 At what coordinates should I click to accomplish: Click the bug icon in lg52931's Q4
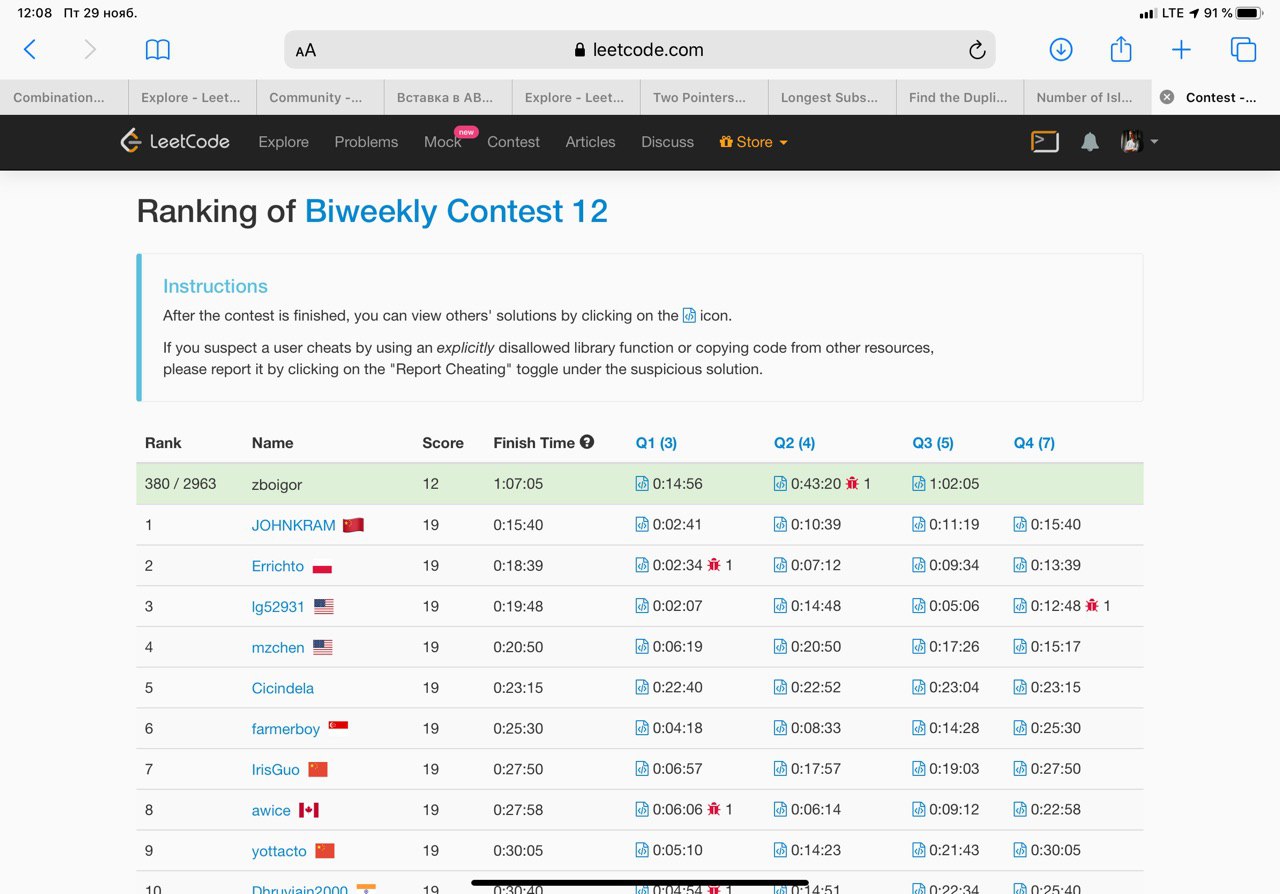coord(1091,606)
